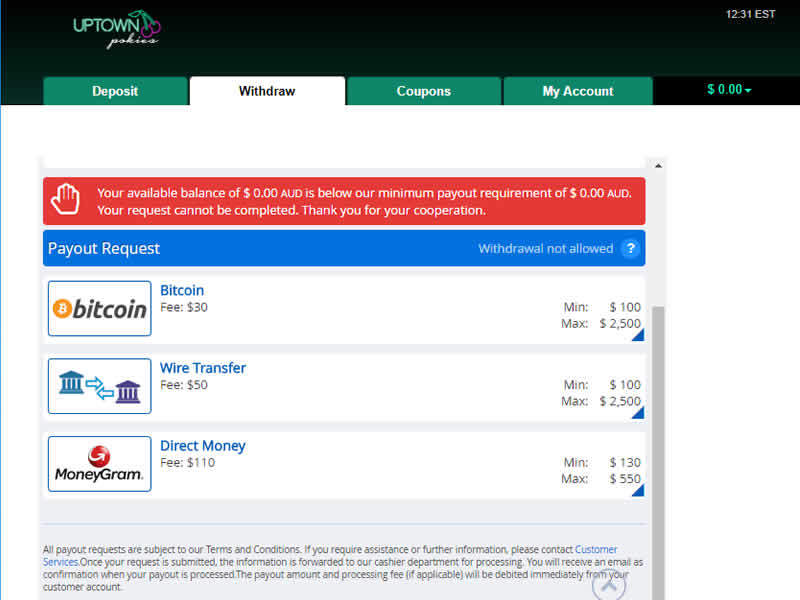Click the 12:31 EST clock text
The height and width of the screenshot is (600, 800).
(x=751, y=14)
